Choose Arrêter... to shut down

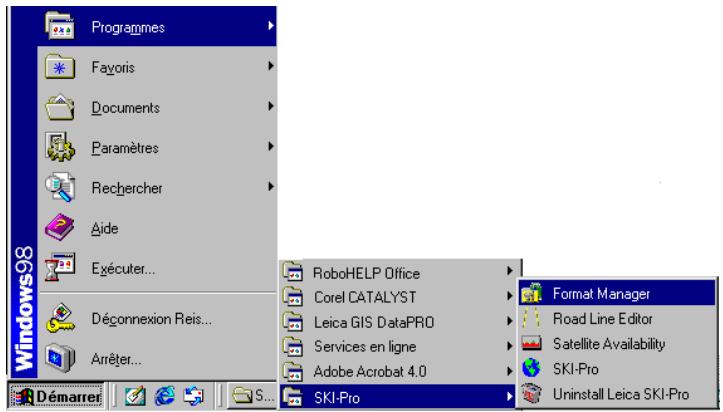point(157,359)
